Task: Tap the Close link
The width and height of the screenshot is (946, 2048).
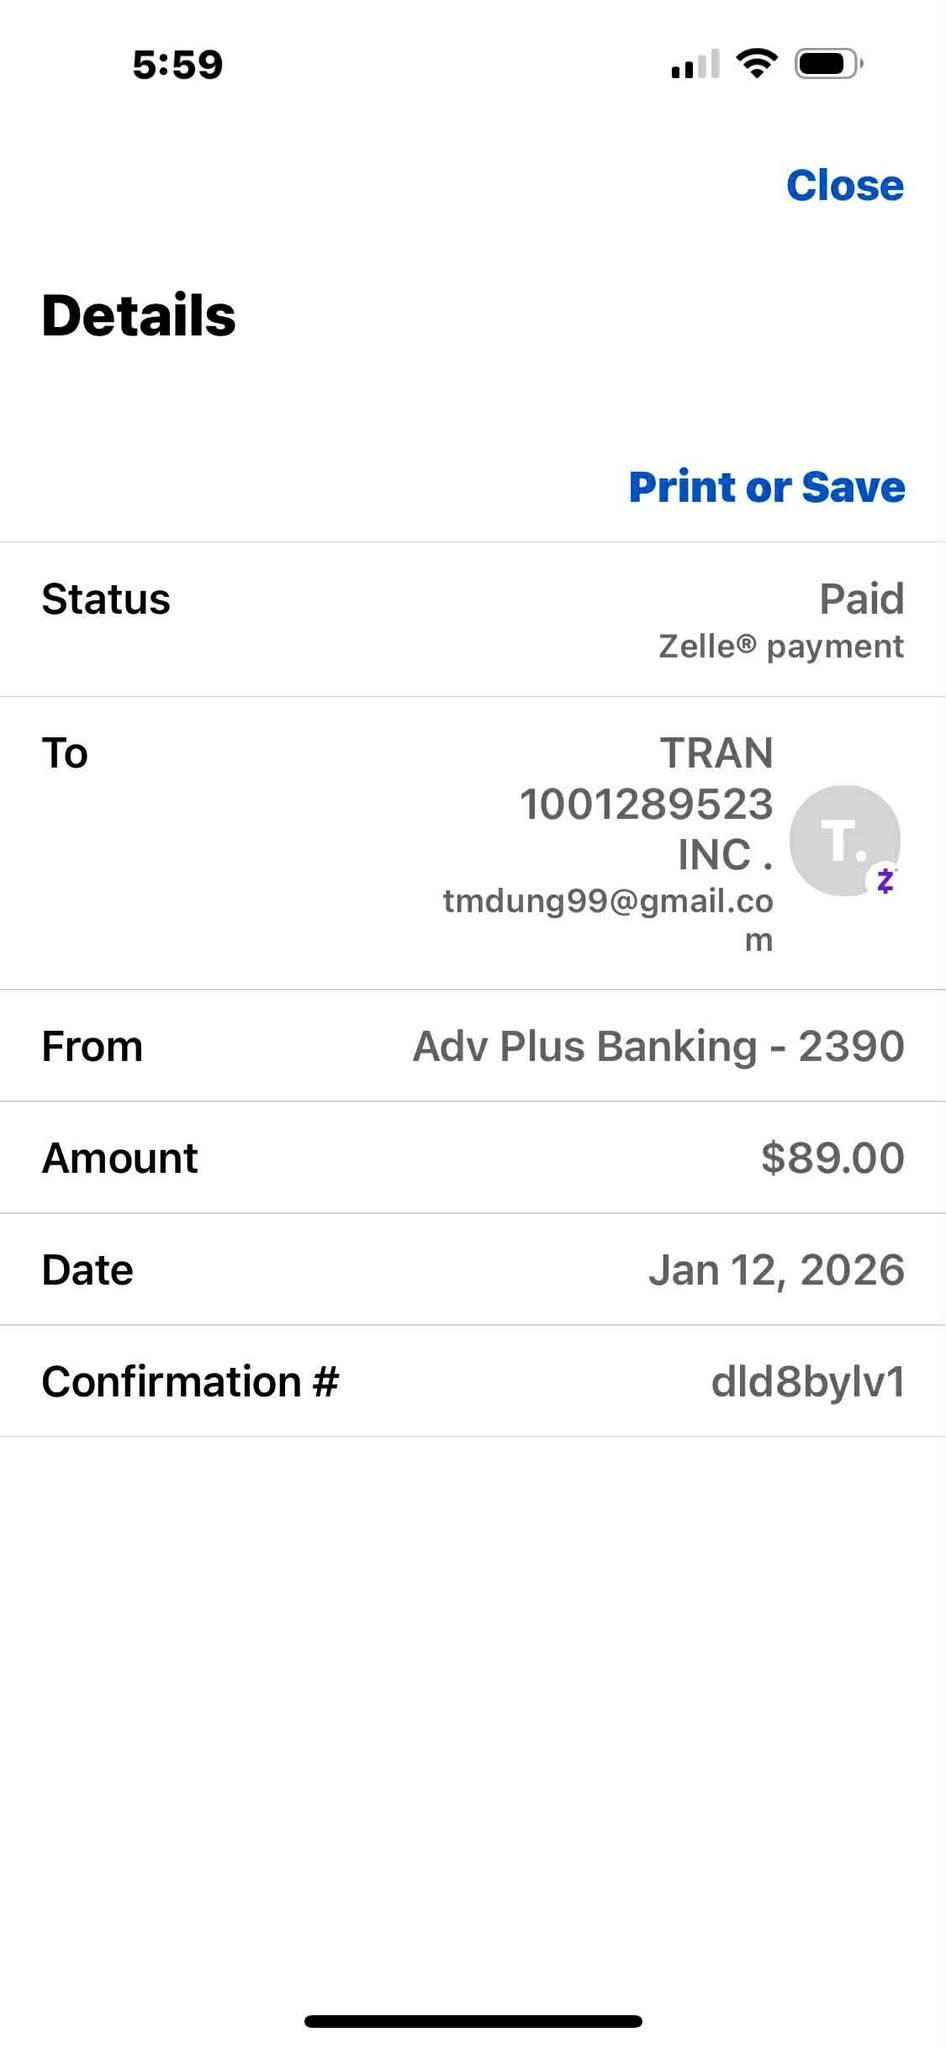Action: tap(844, 185)
